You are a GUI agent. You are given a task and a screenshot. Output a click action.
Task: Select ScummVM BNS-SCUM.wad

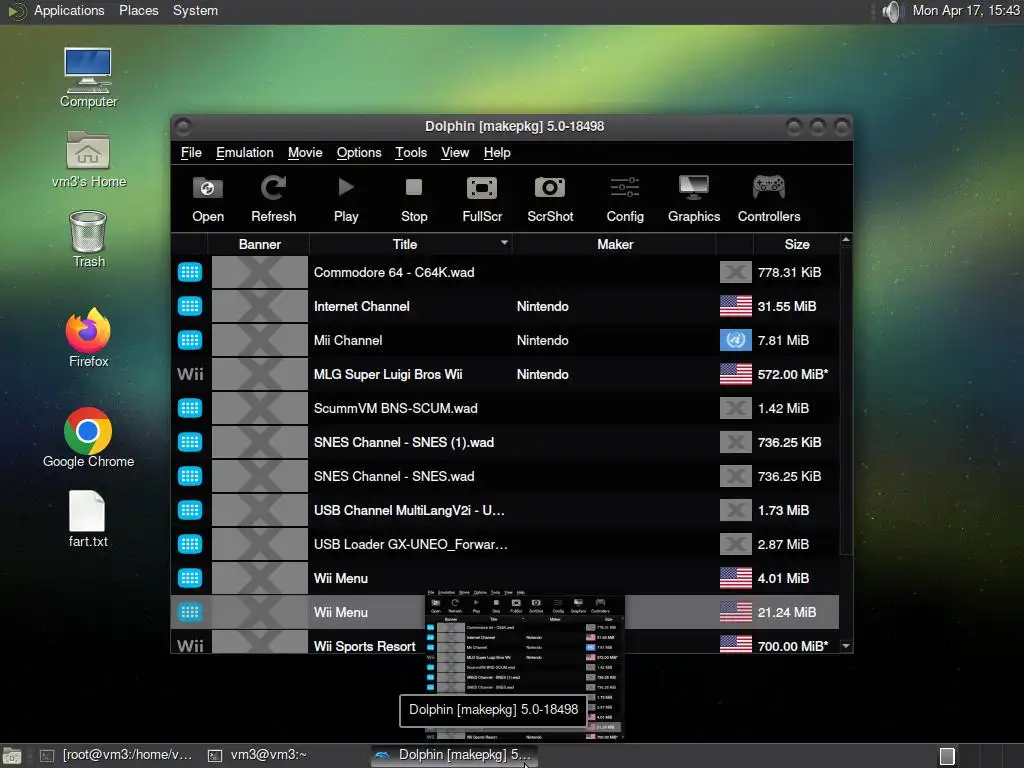(x=395, y=408)
